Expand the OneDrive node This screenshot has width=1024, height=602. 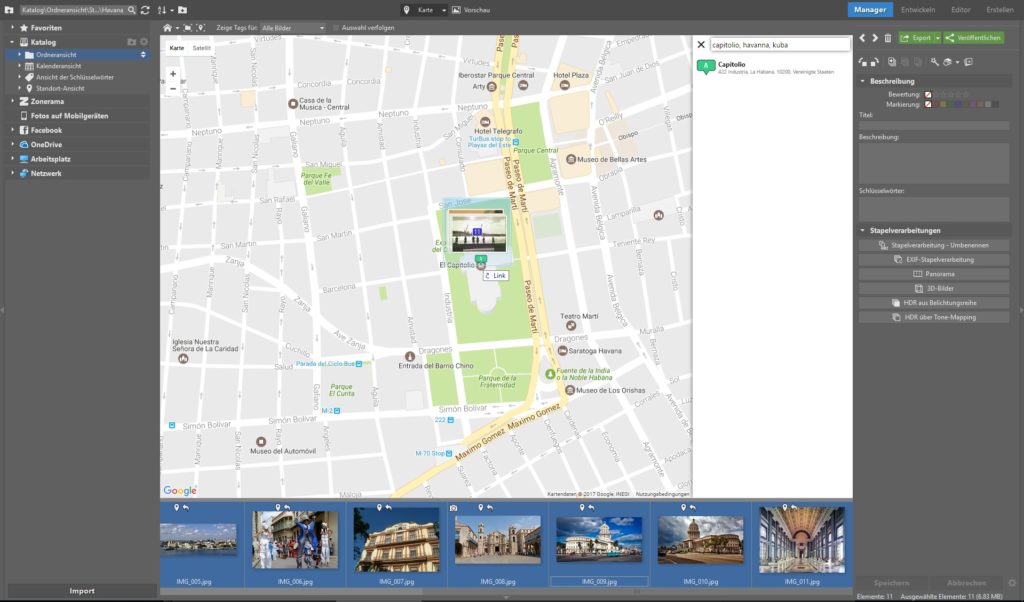pyautogui.click(x=12, y=144)
